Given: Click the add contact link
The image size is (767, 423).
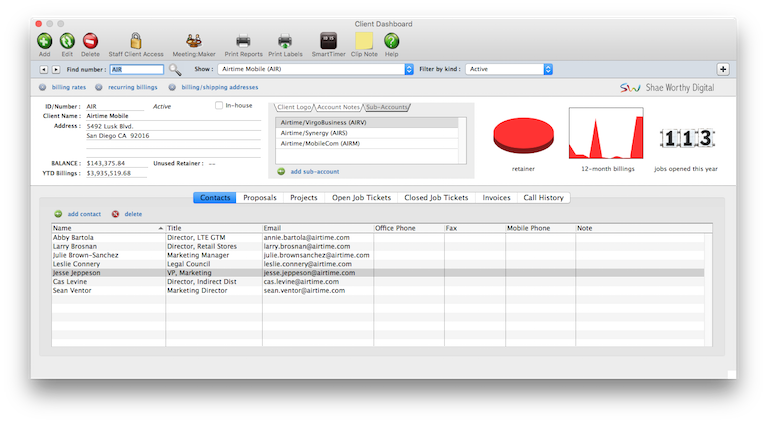Looking at the screenshot, I should click(x=84, y=214).
